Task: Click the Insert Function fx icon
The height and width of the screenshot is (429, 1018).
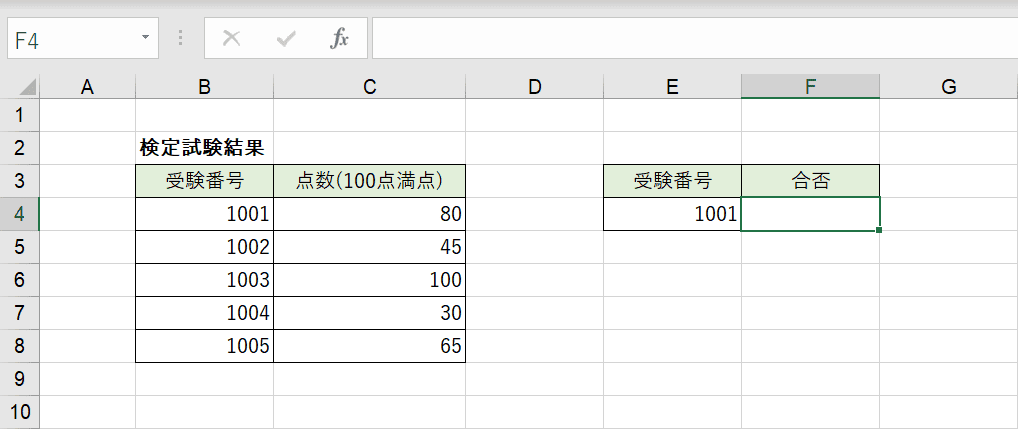Action: 339,39
